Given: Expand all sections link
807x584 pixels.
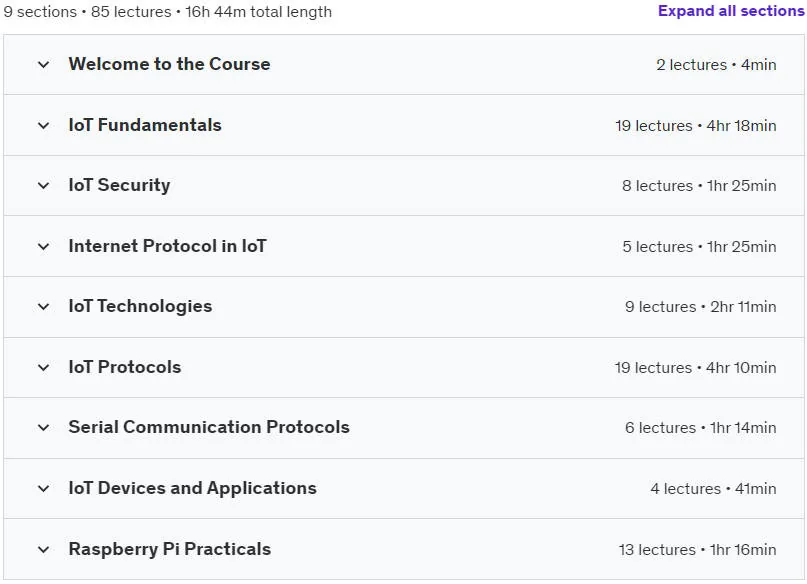Looking at the screenshot, I should coord(731,11).
